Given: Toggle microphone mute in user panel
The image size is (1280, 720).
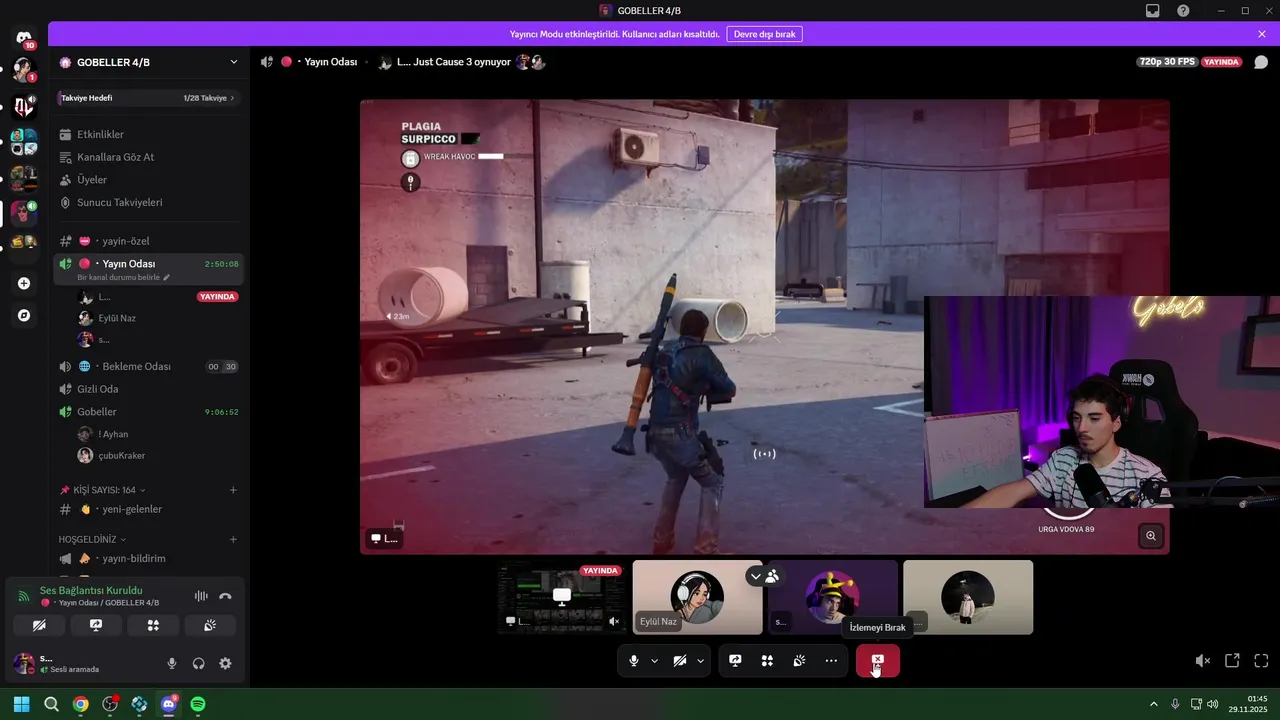Looking at the screenshot, I should point(172,663).
